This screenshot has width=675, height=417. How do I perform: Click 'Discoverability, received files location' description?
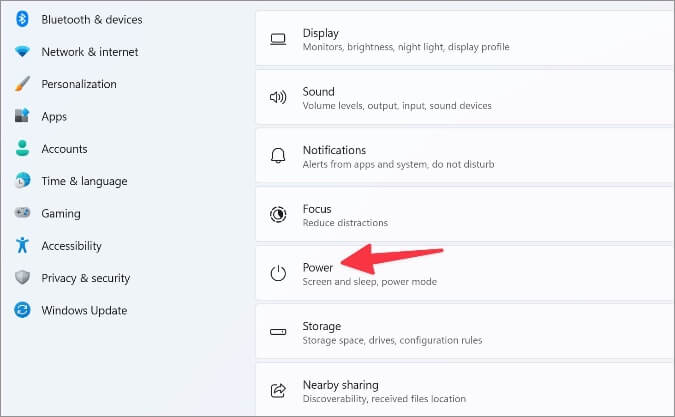tap(384, 399)
